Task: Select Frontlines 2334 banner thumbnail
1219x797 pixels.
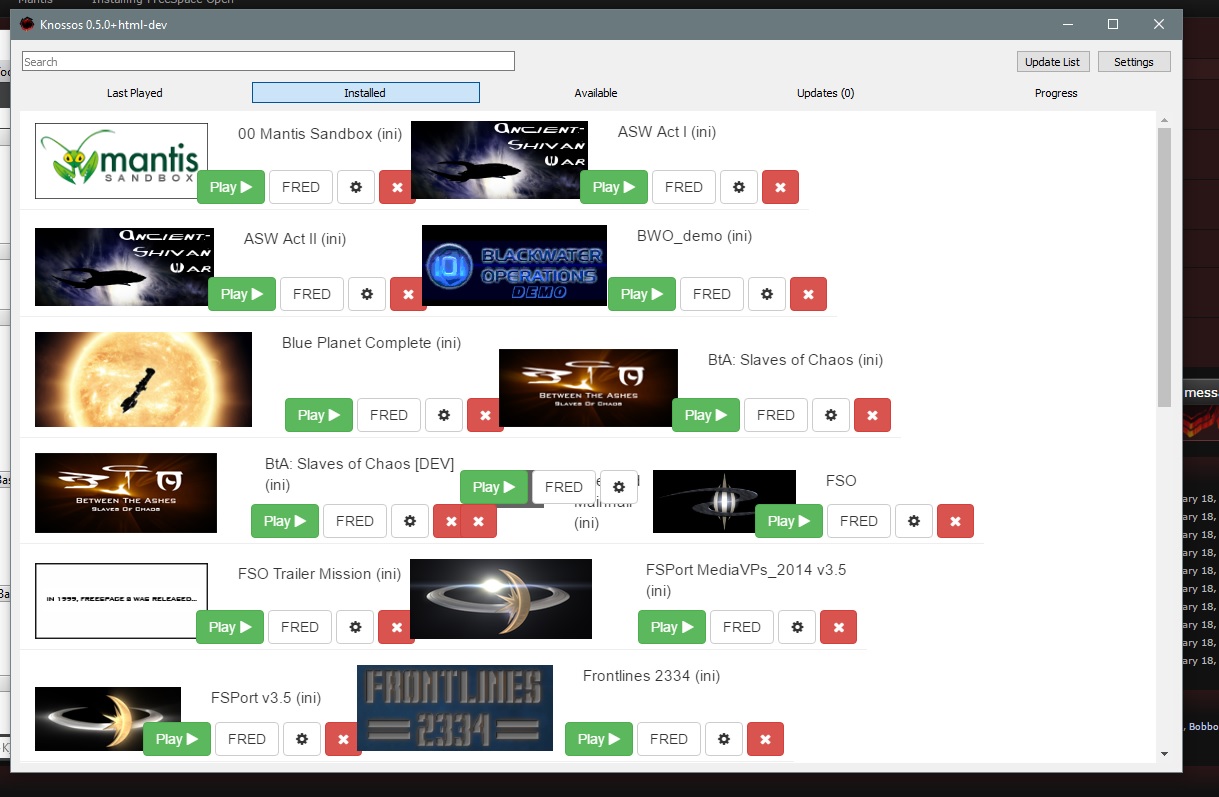Action: pyautogui.click(x=455, y=707)
